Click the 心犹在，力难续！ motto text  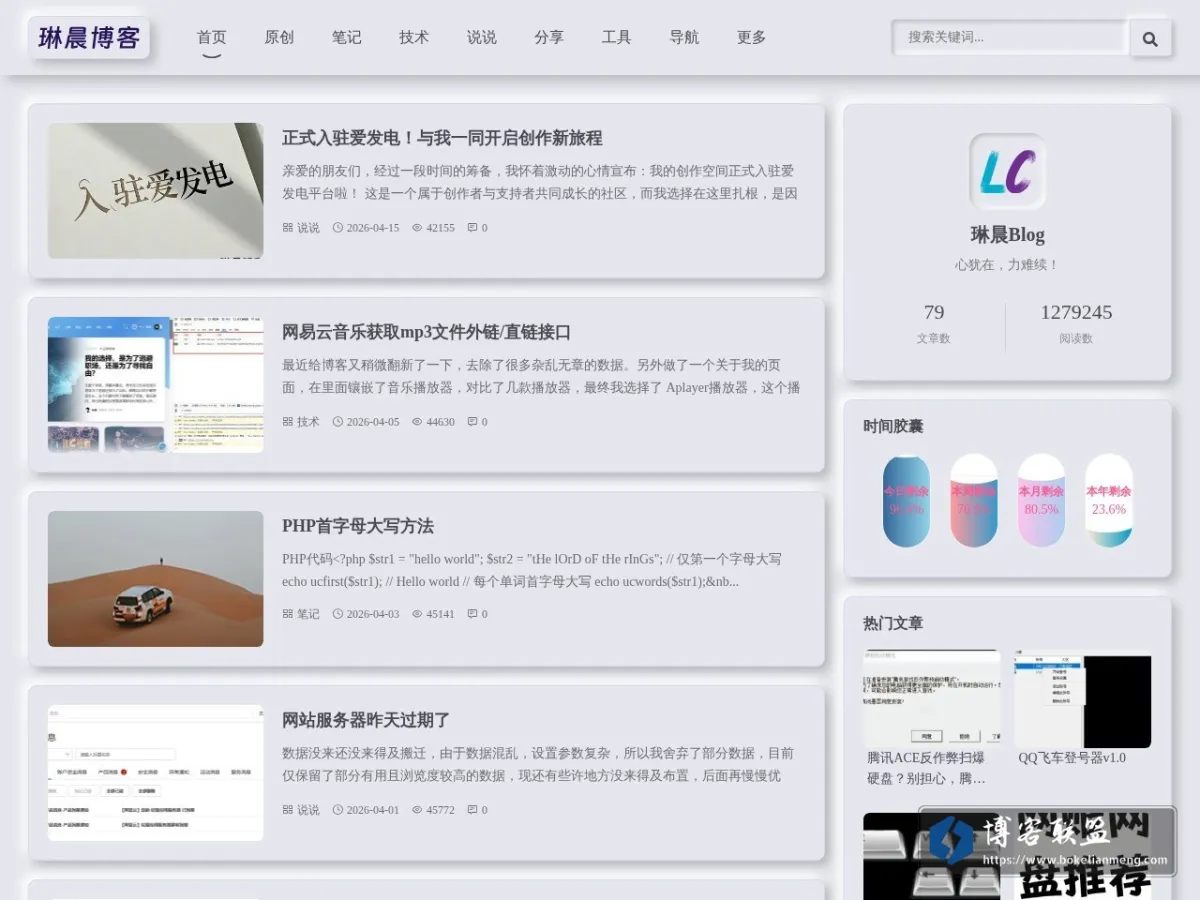pos(1007,265)
